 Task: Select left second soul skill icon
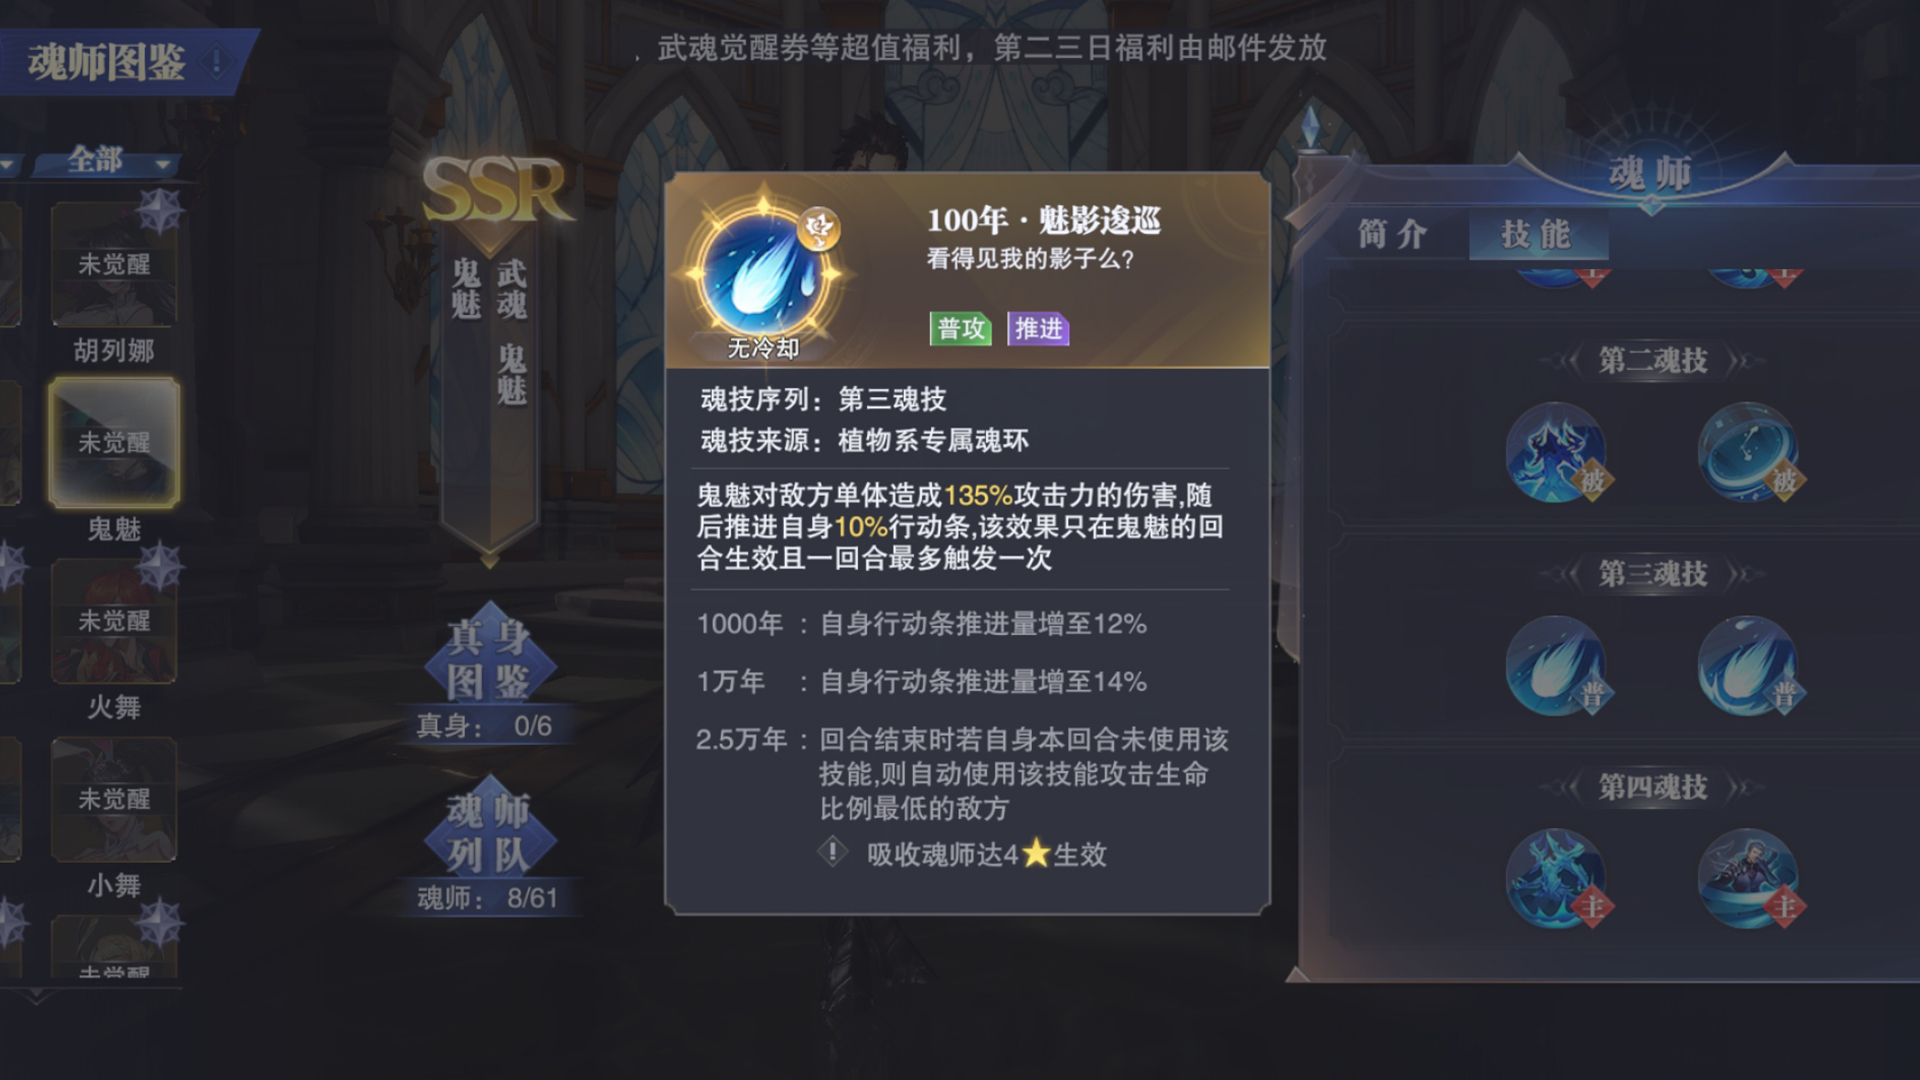(1556, 453)
